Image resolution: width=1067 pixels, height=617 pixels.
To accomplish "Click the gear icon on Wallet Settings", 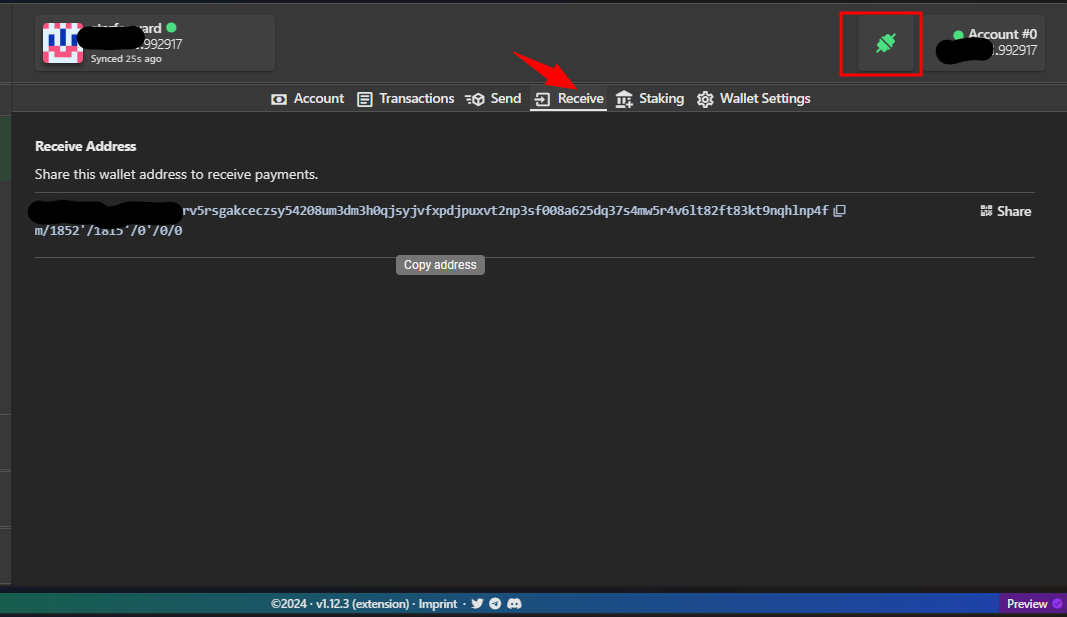I will [x=705, y=98].
